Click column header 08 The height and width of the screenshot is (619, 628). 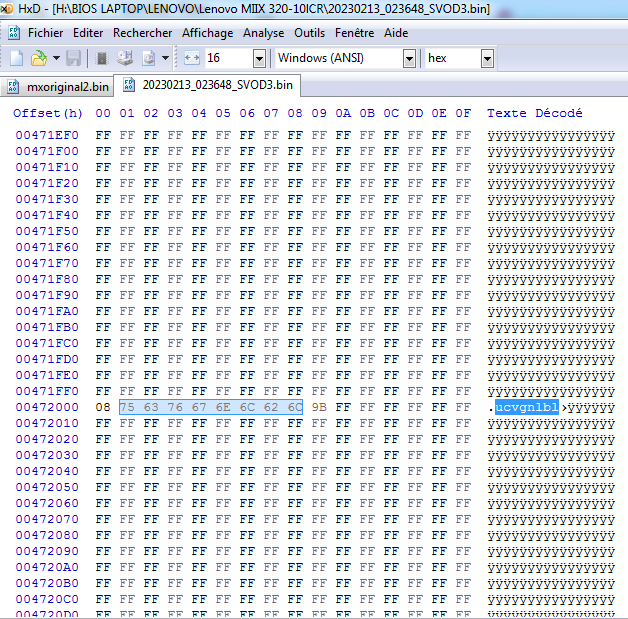tap(295, 113)
